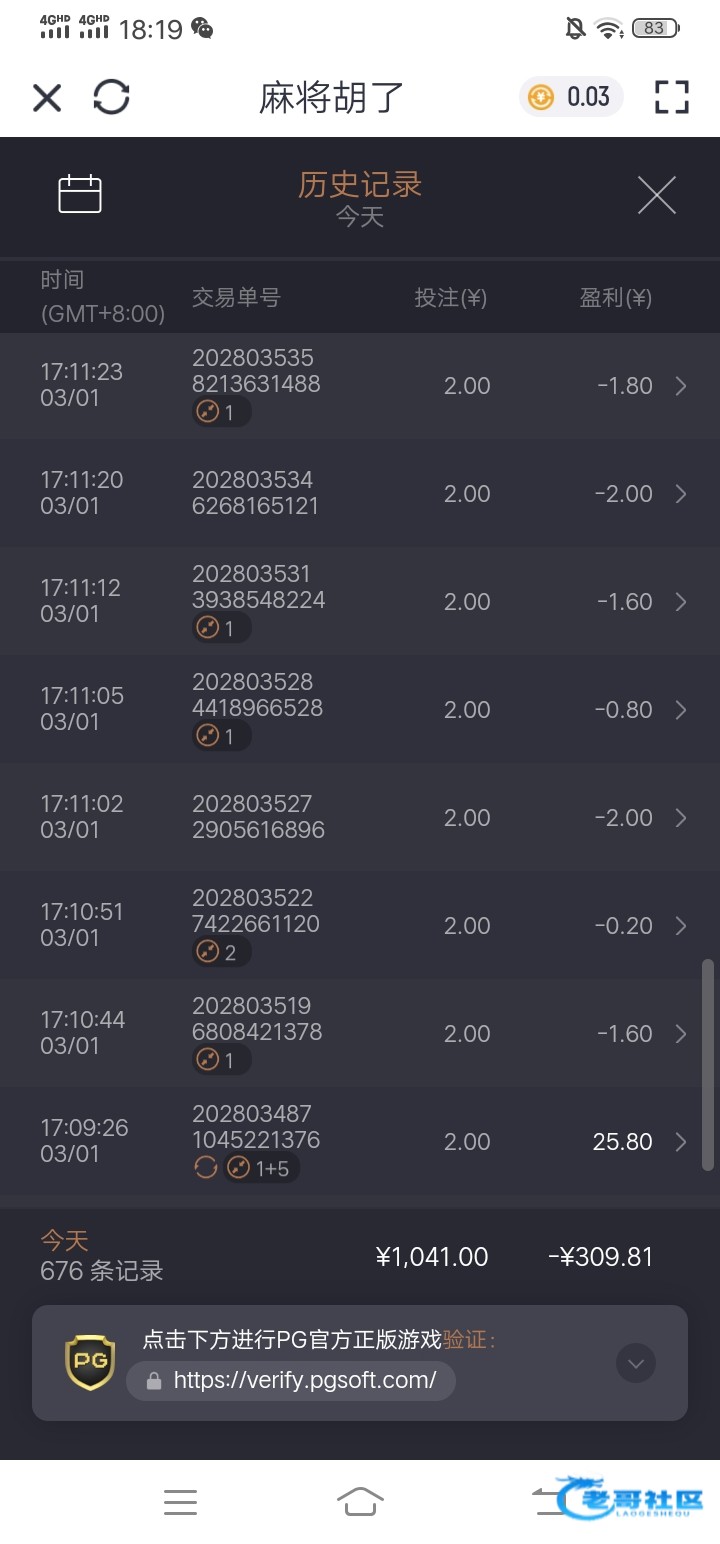This screenshot has height=1544, width=720.
Task: Close the page with top-left X
Action: [x=47, y=97]
